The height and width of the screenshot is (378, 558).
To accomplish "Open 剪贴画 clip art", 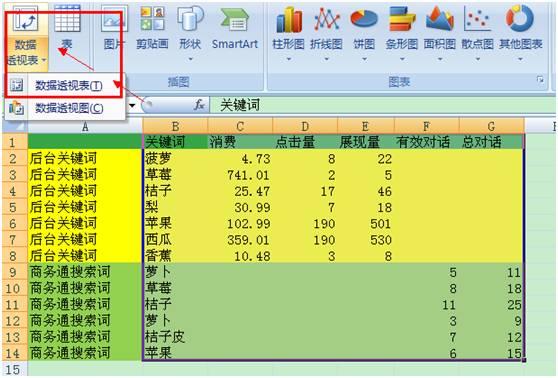I will click(152, 28).
